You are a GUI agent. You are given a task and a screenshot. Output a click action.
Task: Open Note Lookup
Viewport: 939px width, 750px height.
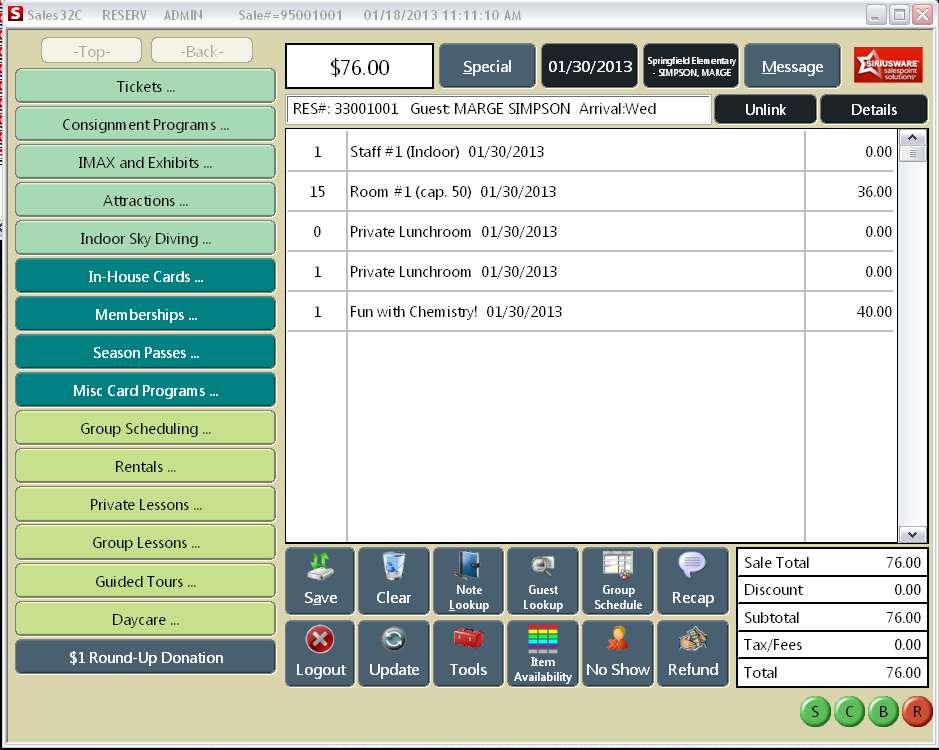pos(468,580)
